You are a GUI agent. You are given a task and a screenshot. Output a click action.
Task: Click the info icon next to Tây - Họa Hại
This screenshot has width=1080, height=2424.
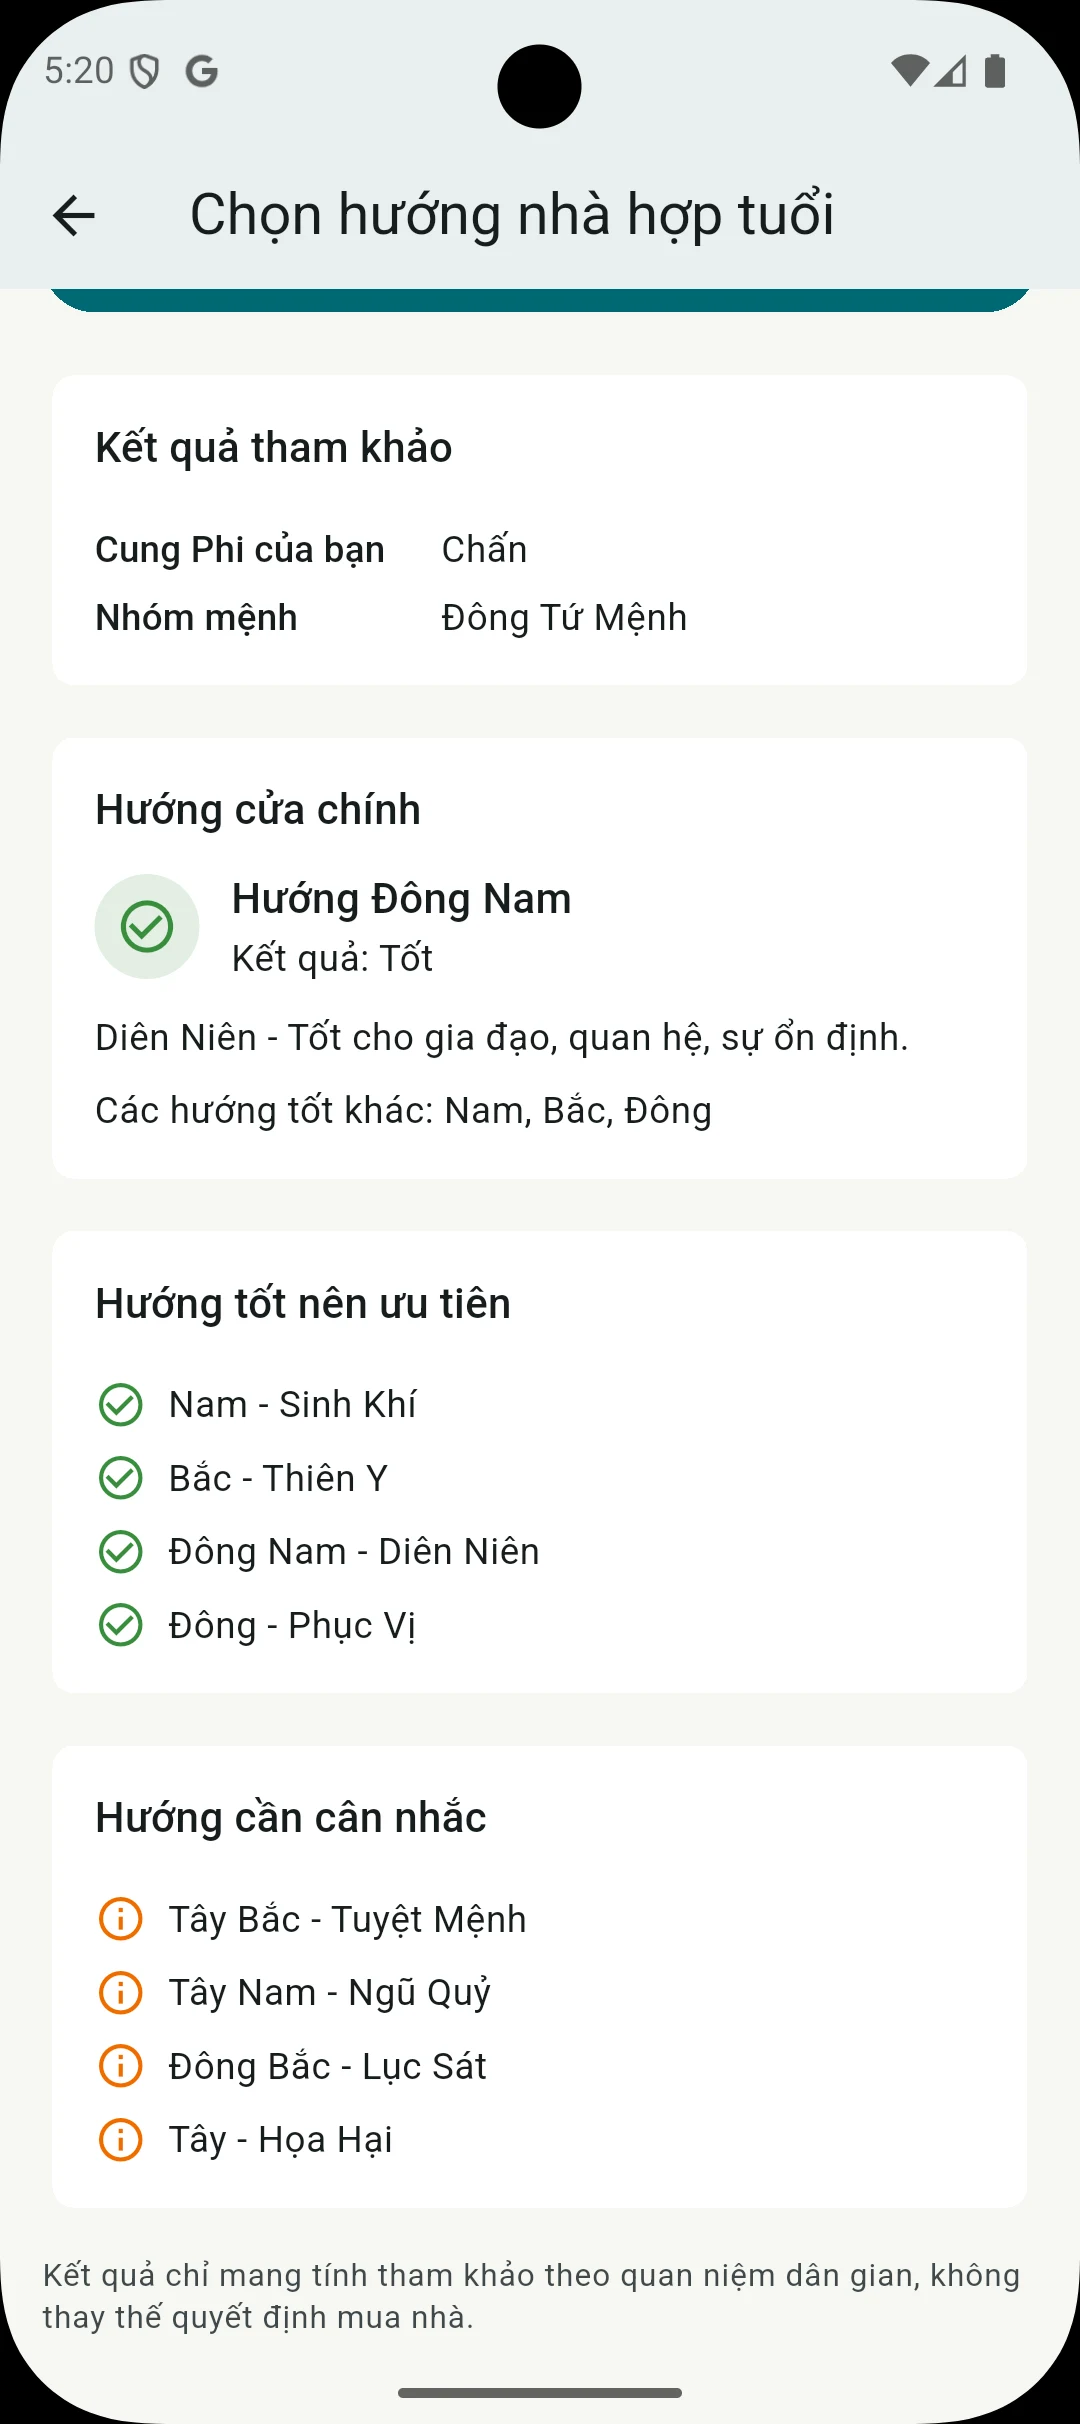(x=121, y=2139)
